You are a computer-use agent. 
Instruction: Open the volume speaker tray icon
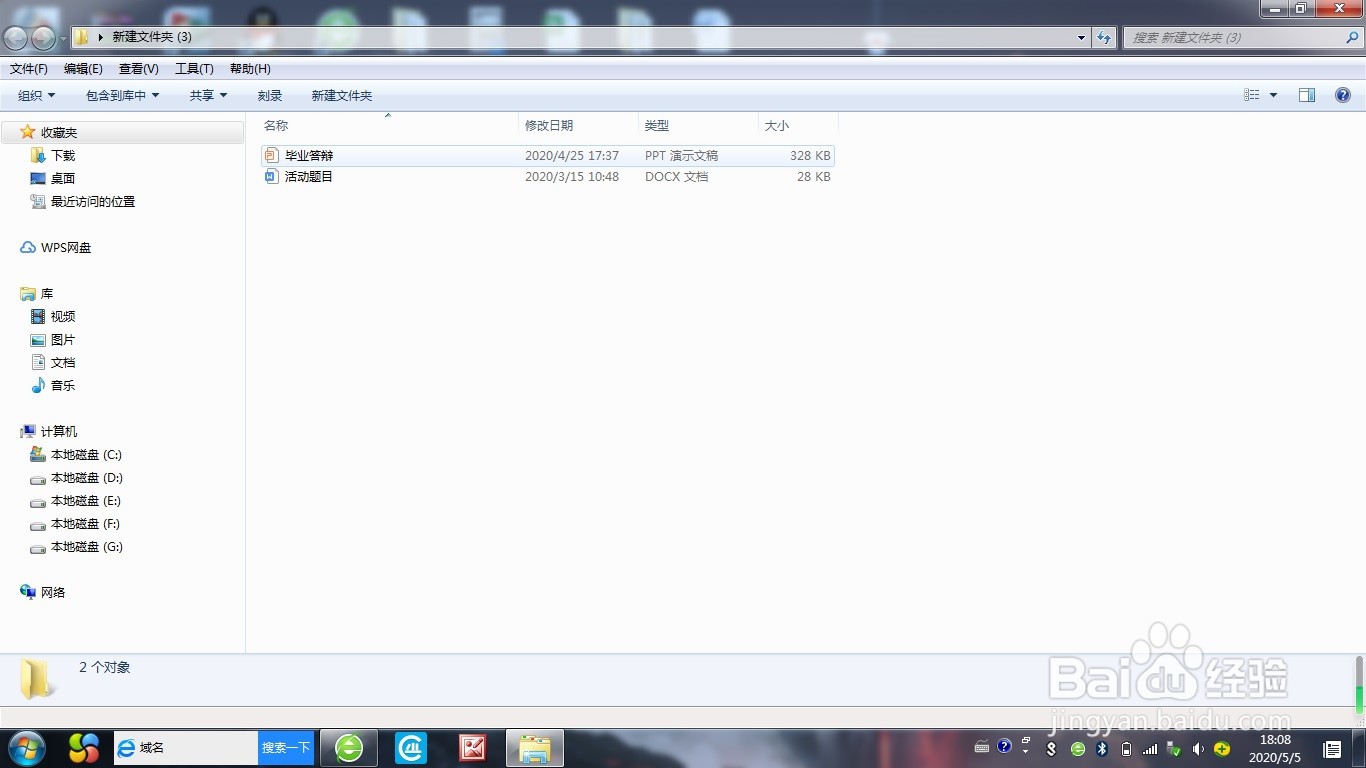1198,748
